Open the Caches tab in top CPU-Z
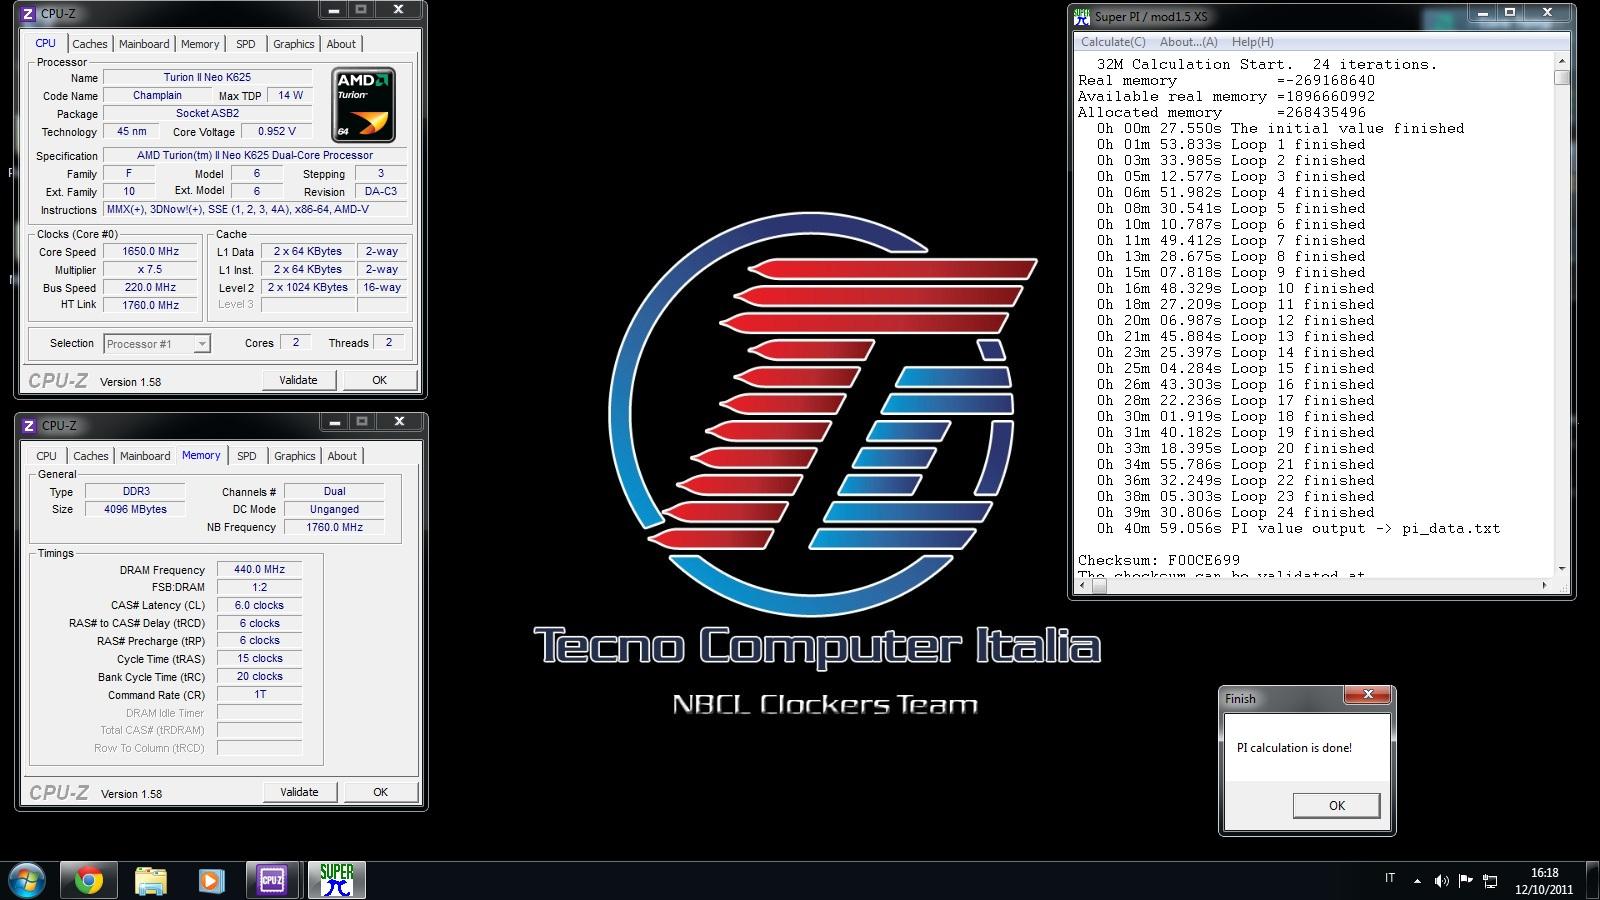Viewport: 1600px width, 900px height. pos(89,44)
